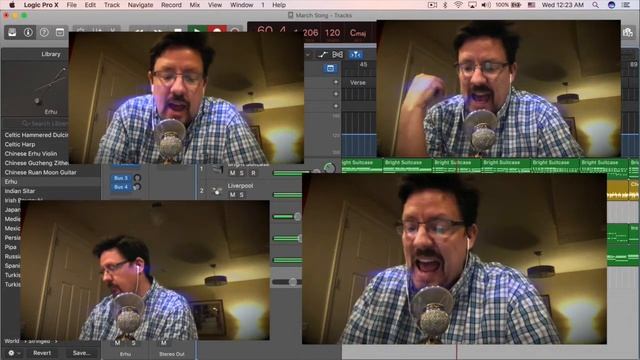This screenshot has height=360, width=640.
Task: Click the World breadcrumb in Library path
Action: (x=11, y=341)
